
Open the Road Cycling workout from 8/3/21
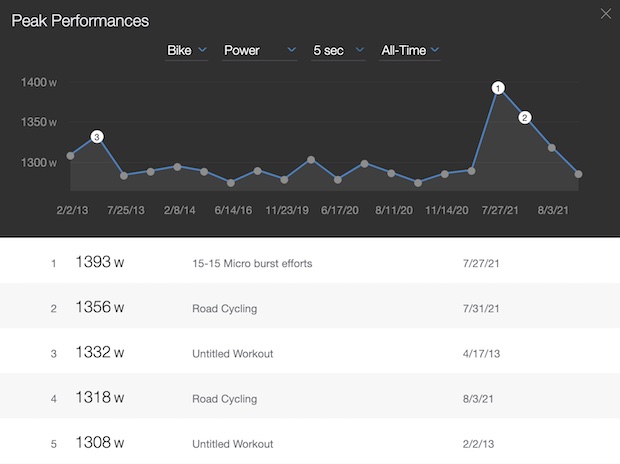tap(224, 398)
